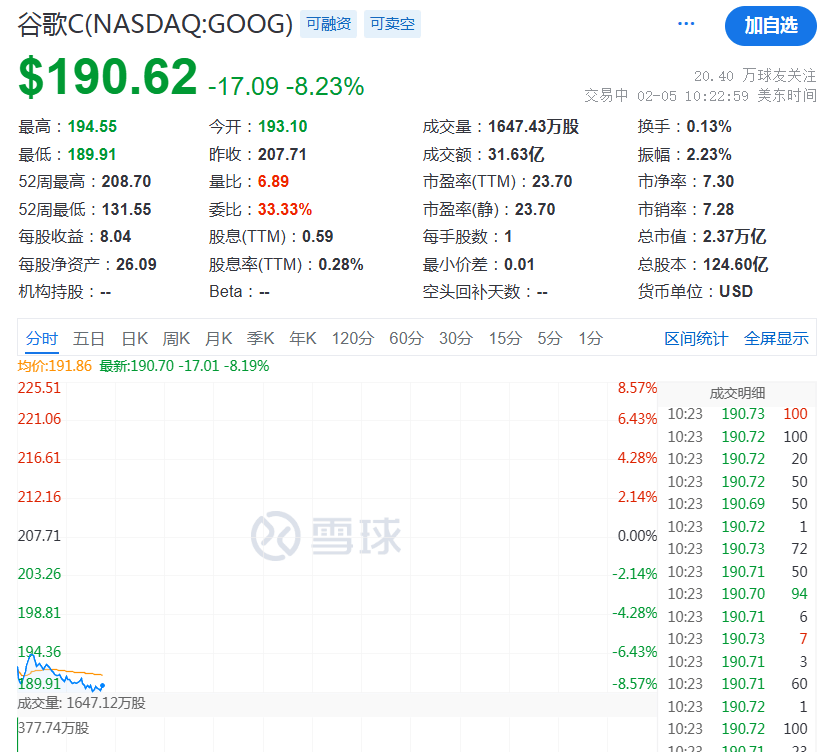The height and width of the screenshot is (752, 827).
Task: Select the 120分 interval tab
Action: (351, 338)
